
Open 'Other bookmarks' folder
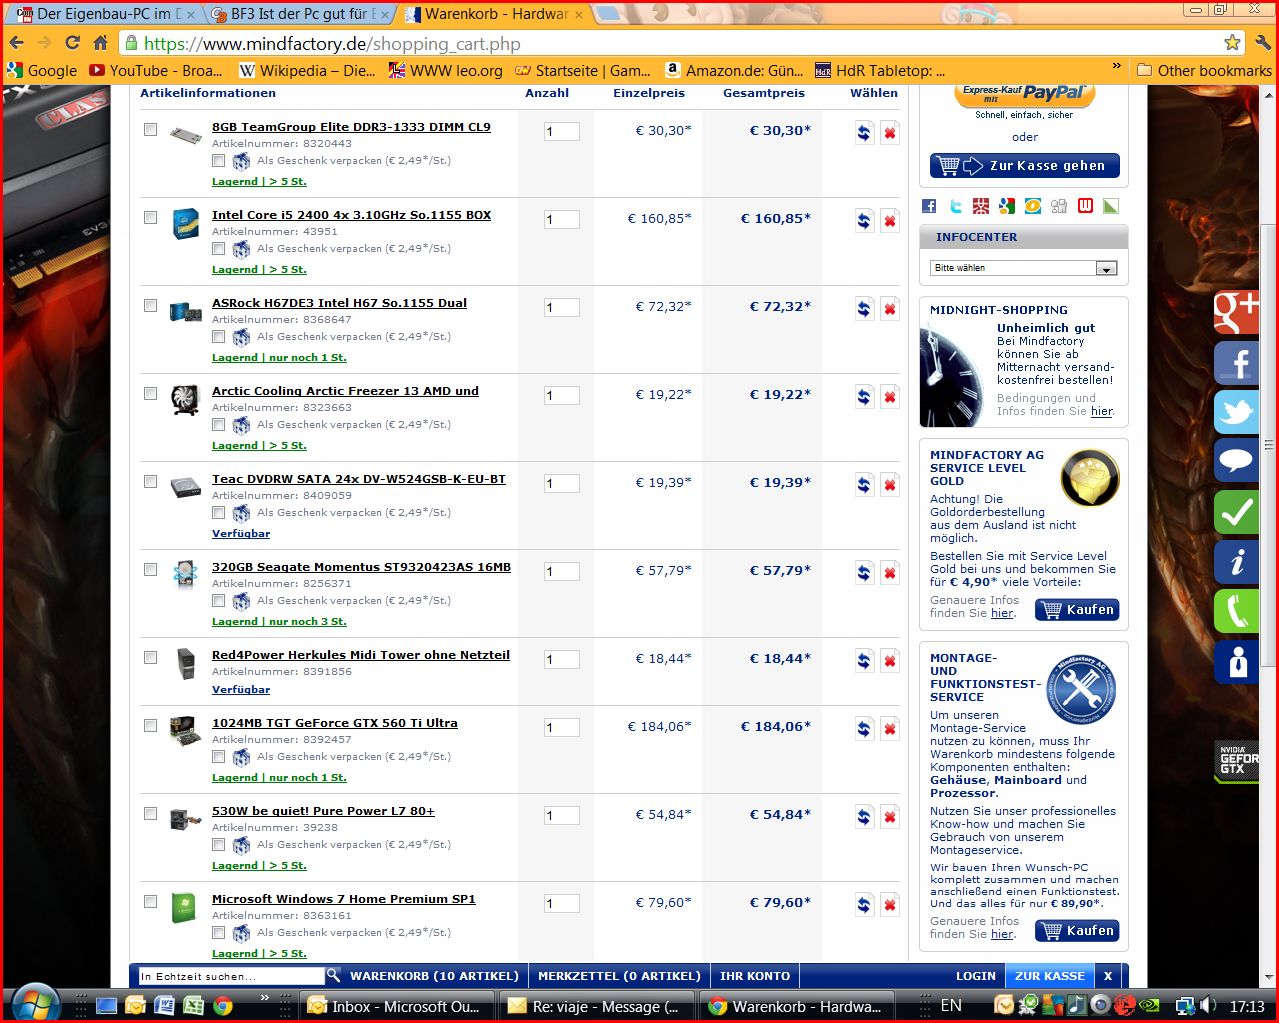point(1204,70)
